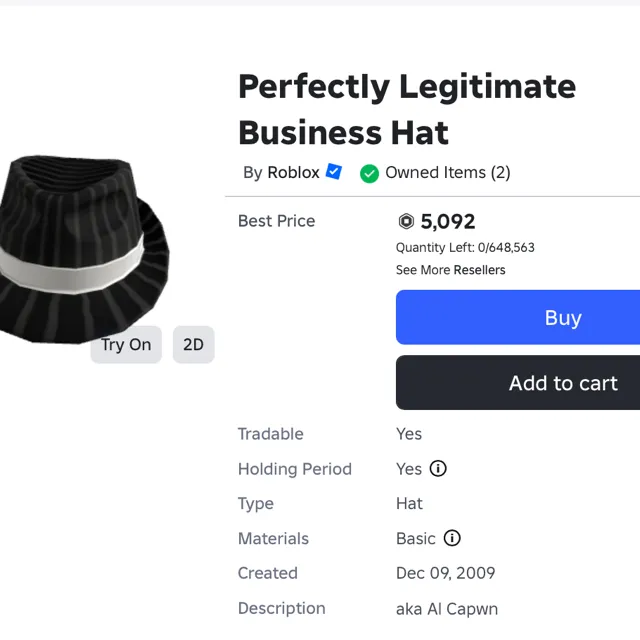Click the blue verified badge beside Roblox

click(x=334, y=172)
